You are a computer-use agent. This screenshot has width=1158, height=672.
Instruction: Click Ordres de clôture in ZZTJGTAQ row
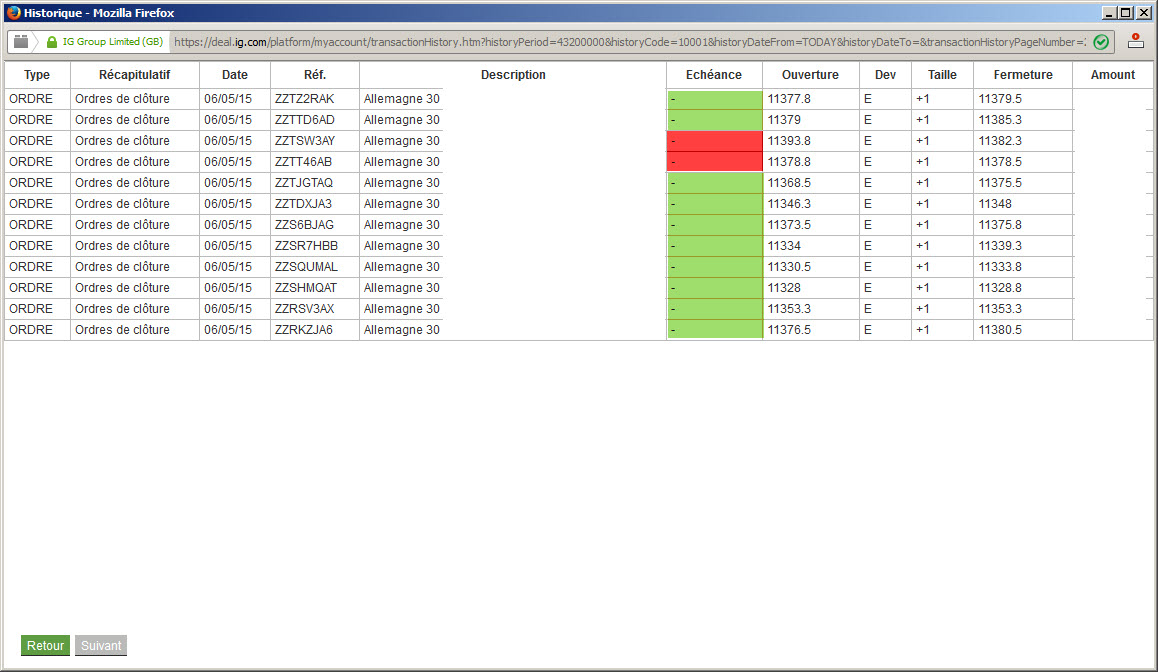[x=122, y=182]
